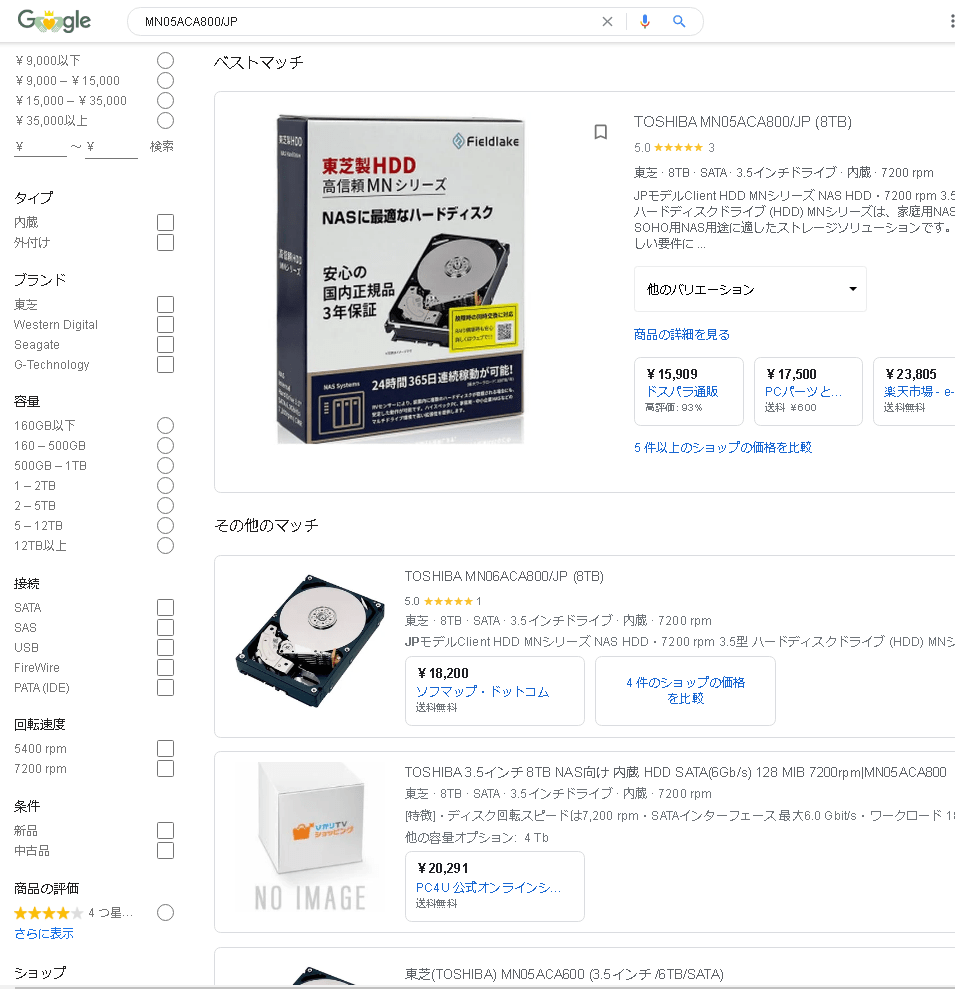Enable the SATA connection checkbox
The width and height of the screenshot is (955, 989).
(165, 607)
